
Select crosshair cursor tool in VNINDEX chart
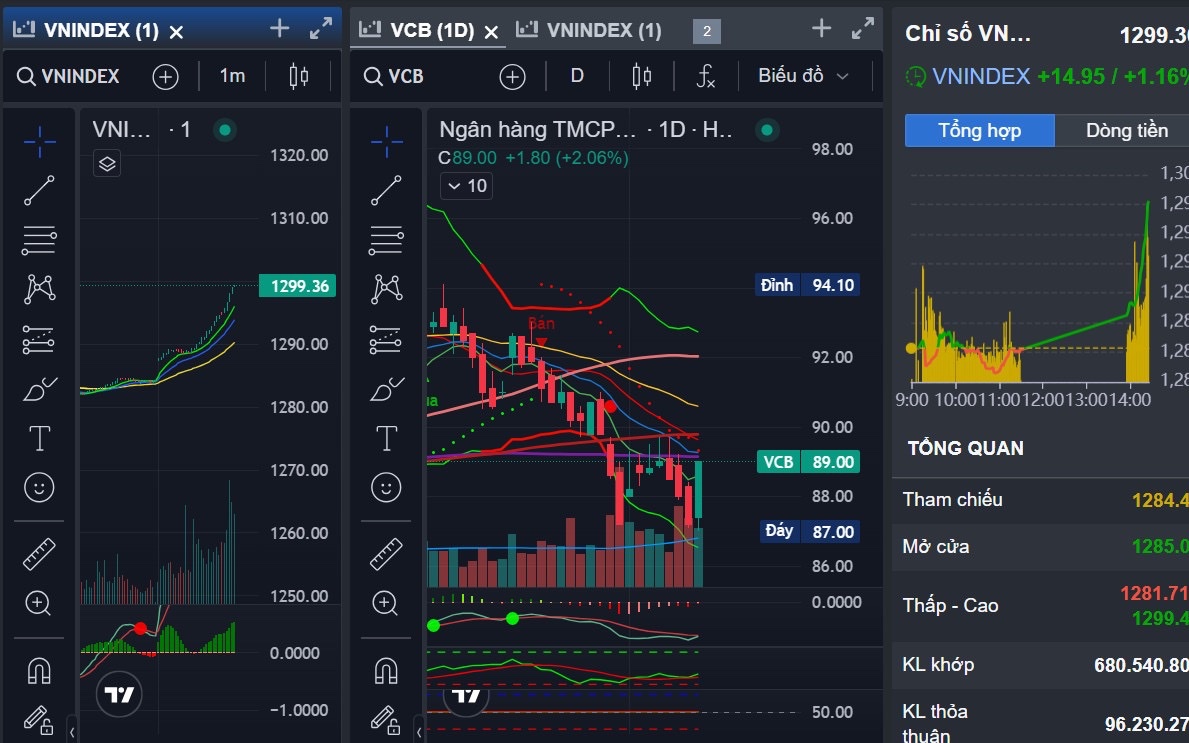coord(39,142)
